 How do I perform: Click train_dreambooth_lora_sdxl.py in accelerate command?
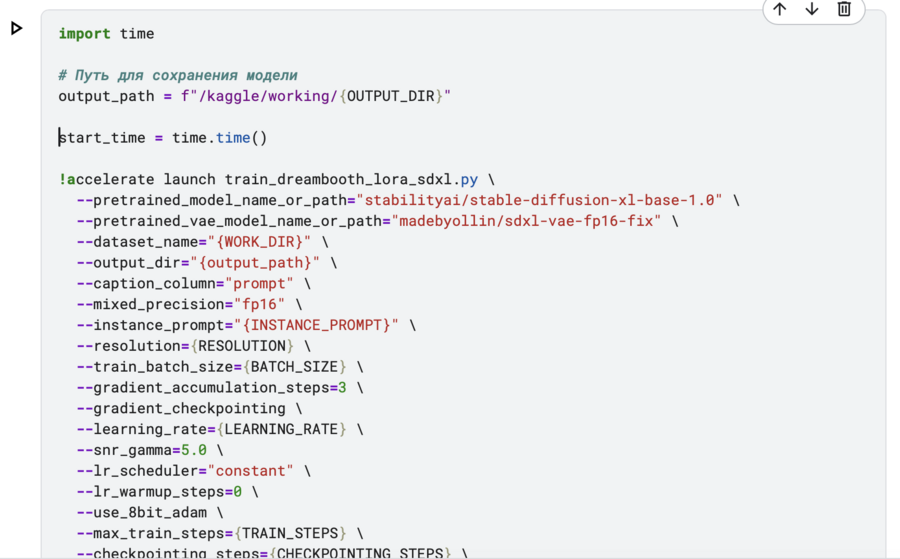[351, 179]
